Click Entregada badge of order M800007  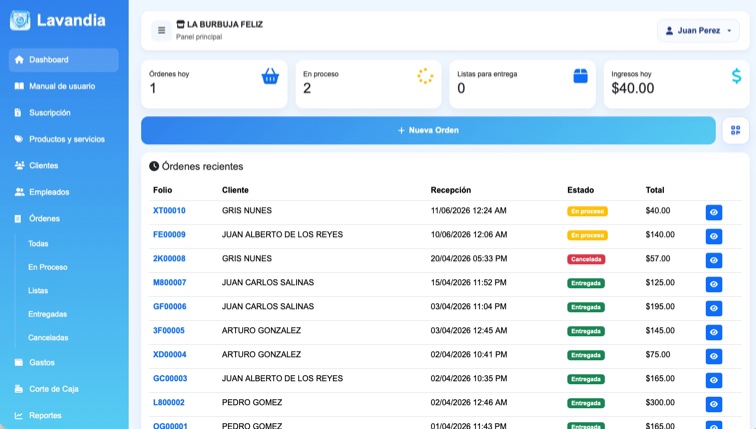click(x=586, y=283)
